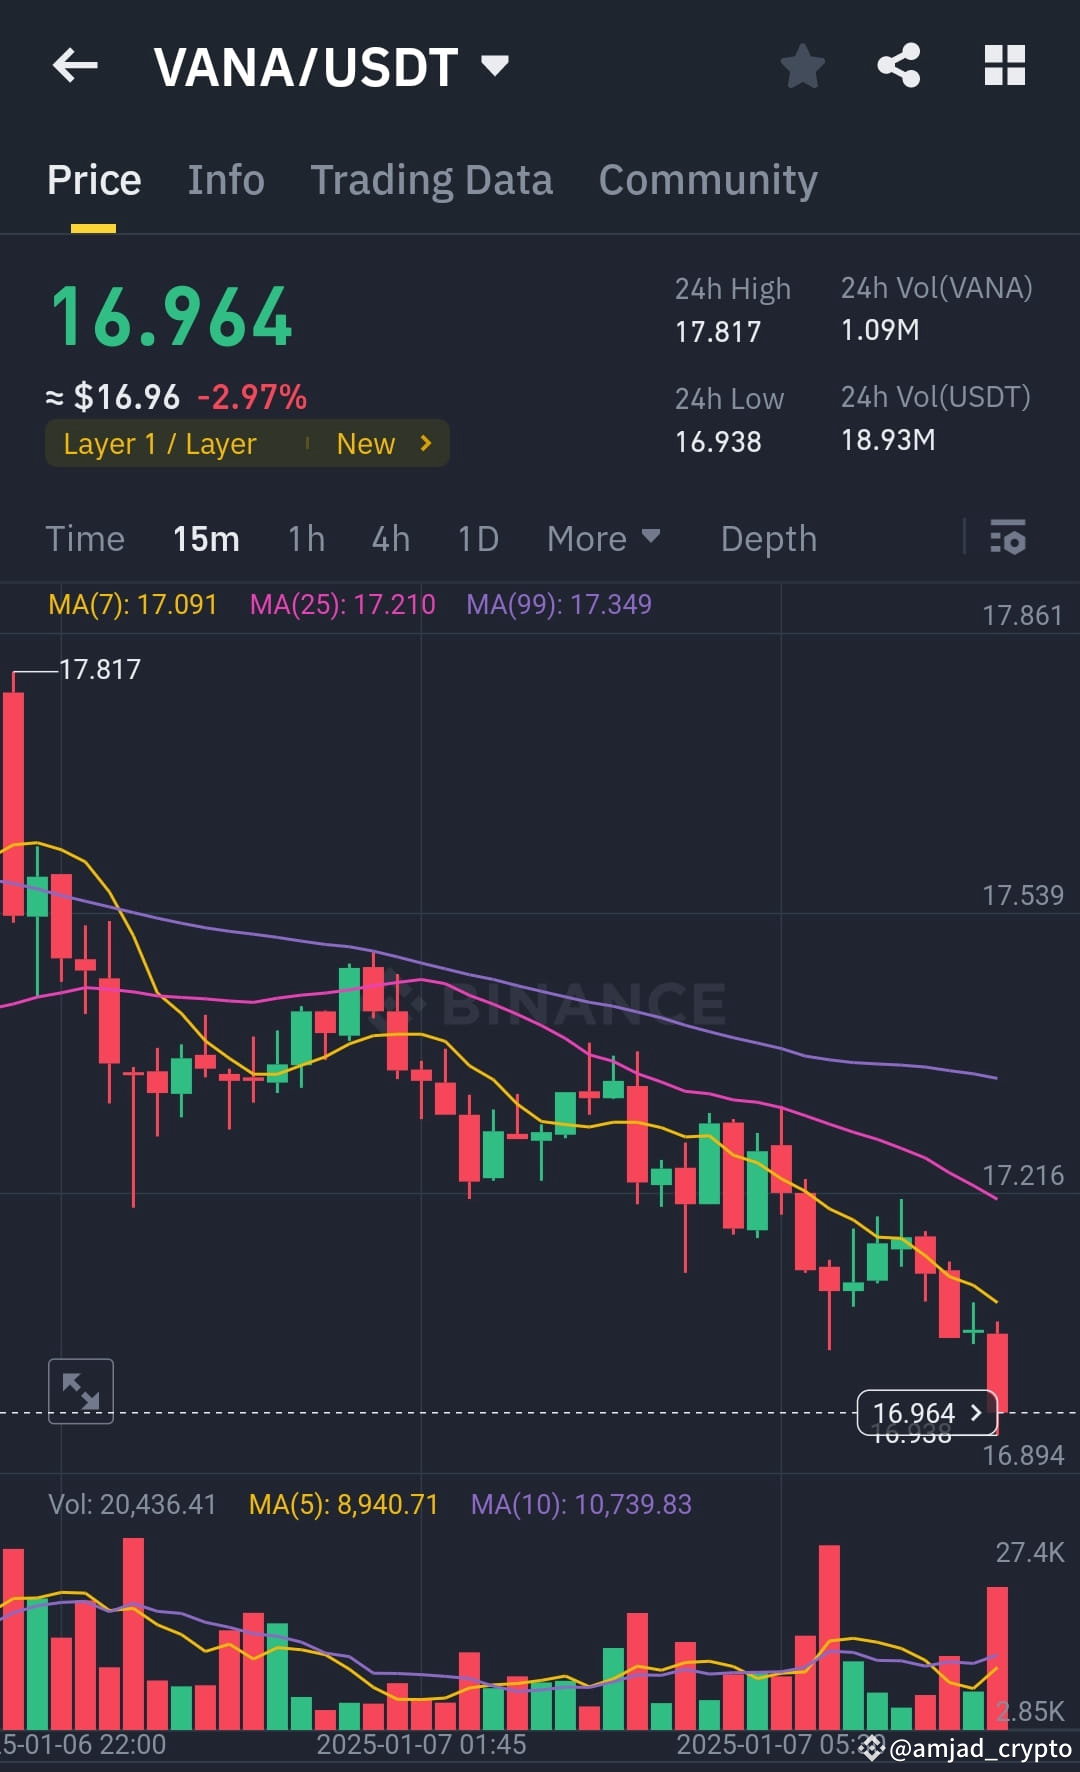Screen dimensions: 1080x1772
Task: Favorite the VANA/USDT pair with the star
Action: pos(802,65)
